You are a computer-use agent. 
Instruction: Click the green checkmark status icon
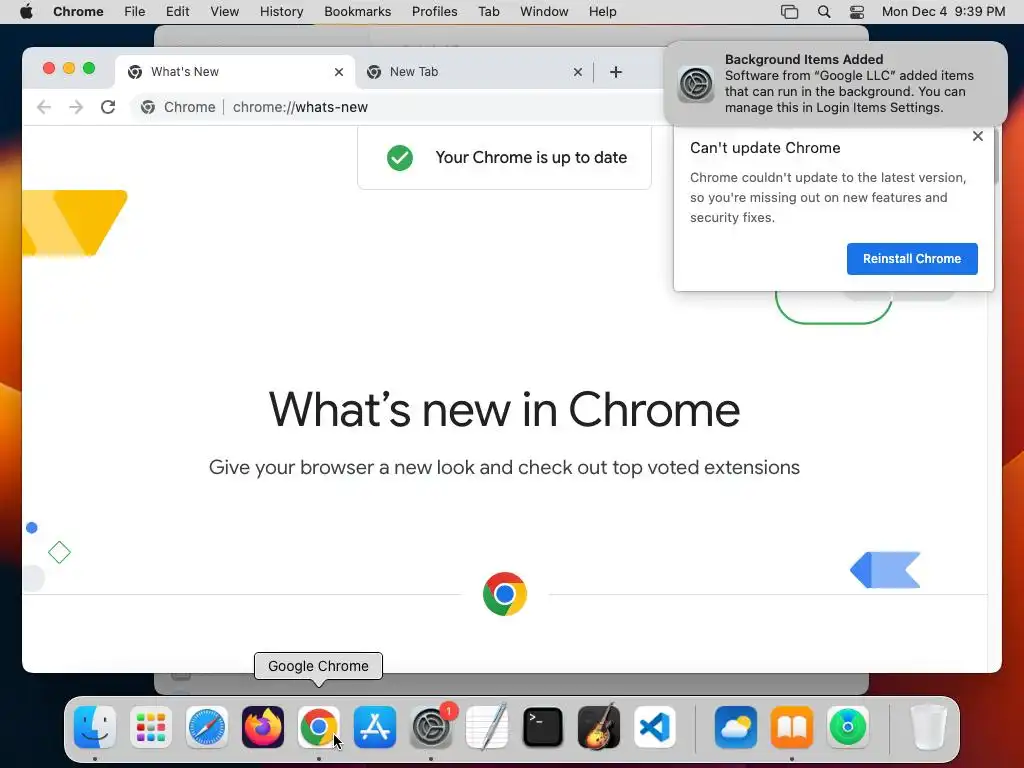400,157
